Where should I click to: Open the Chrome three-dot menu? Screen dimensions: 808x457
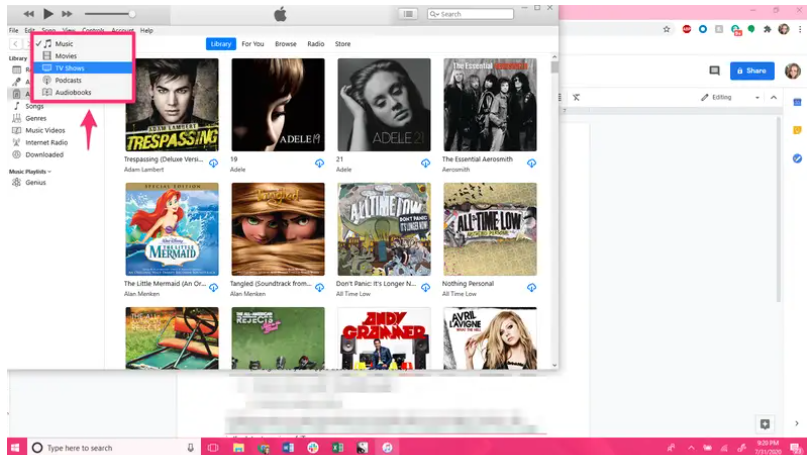[x=800, y=29]
